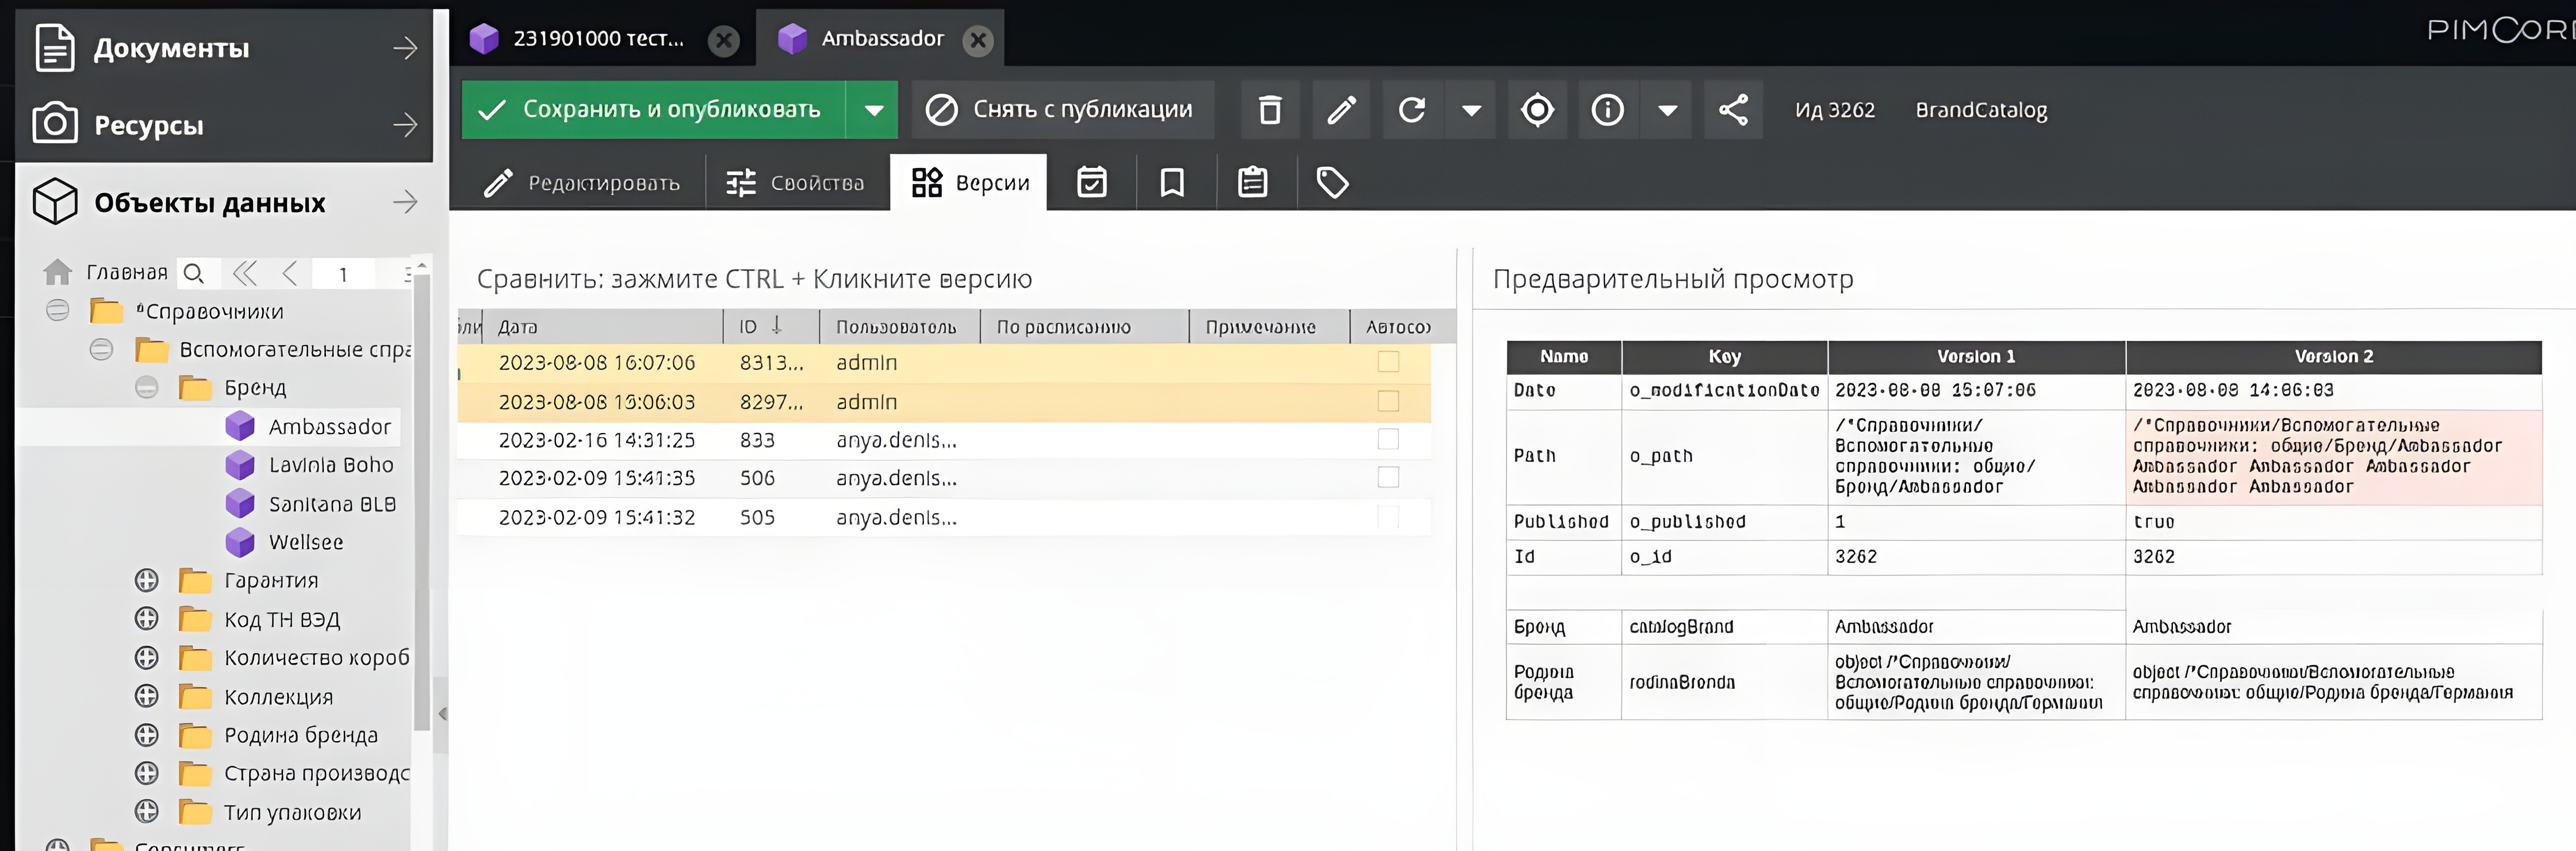The width and height of the screenshot is (2576, 851).
Task: Click the locate-in-tree target icon
Action: 1537,110
